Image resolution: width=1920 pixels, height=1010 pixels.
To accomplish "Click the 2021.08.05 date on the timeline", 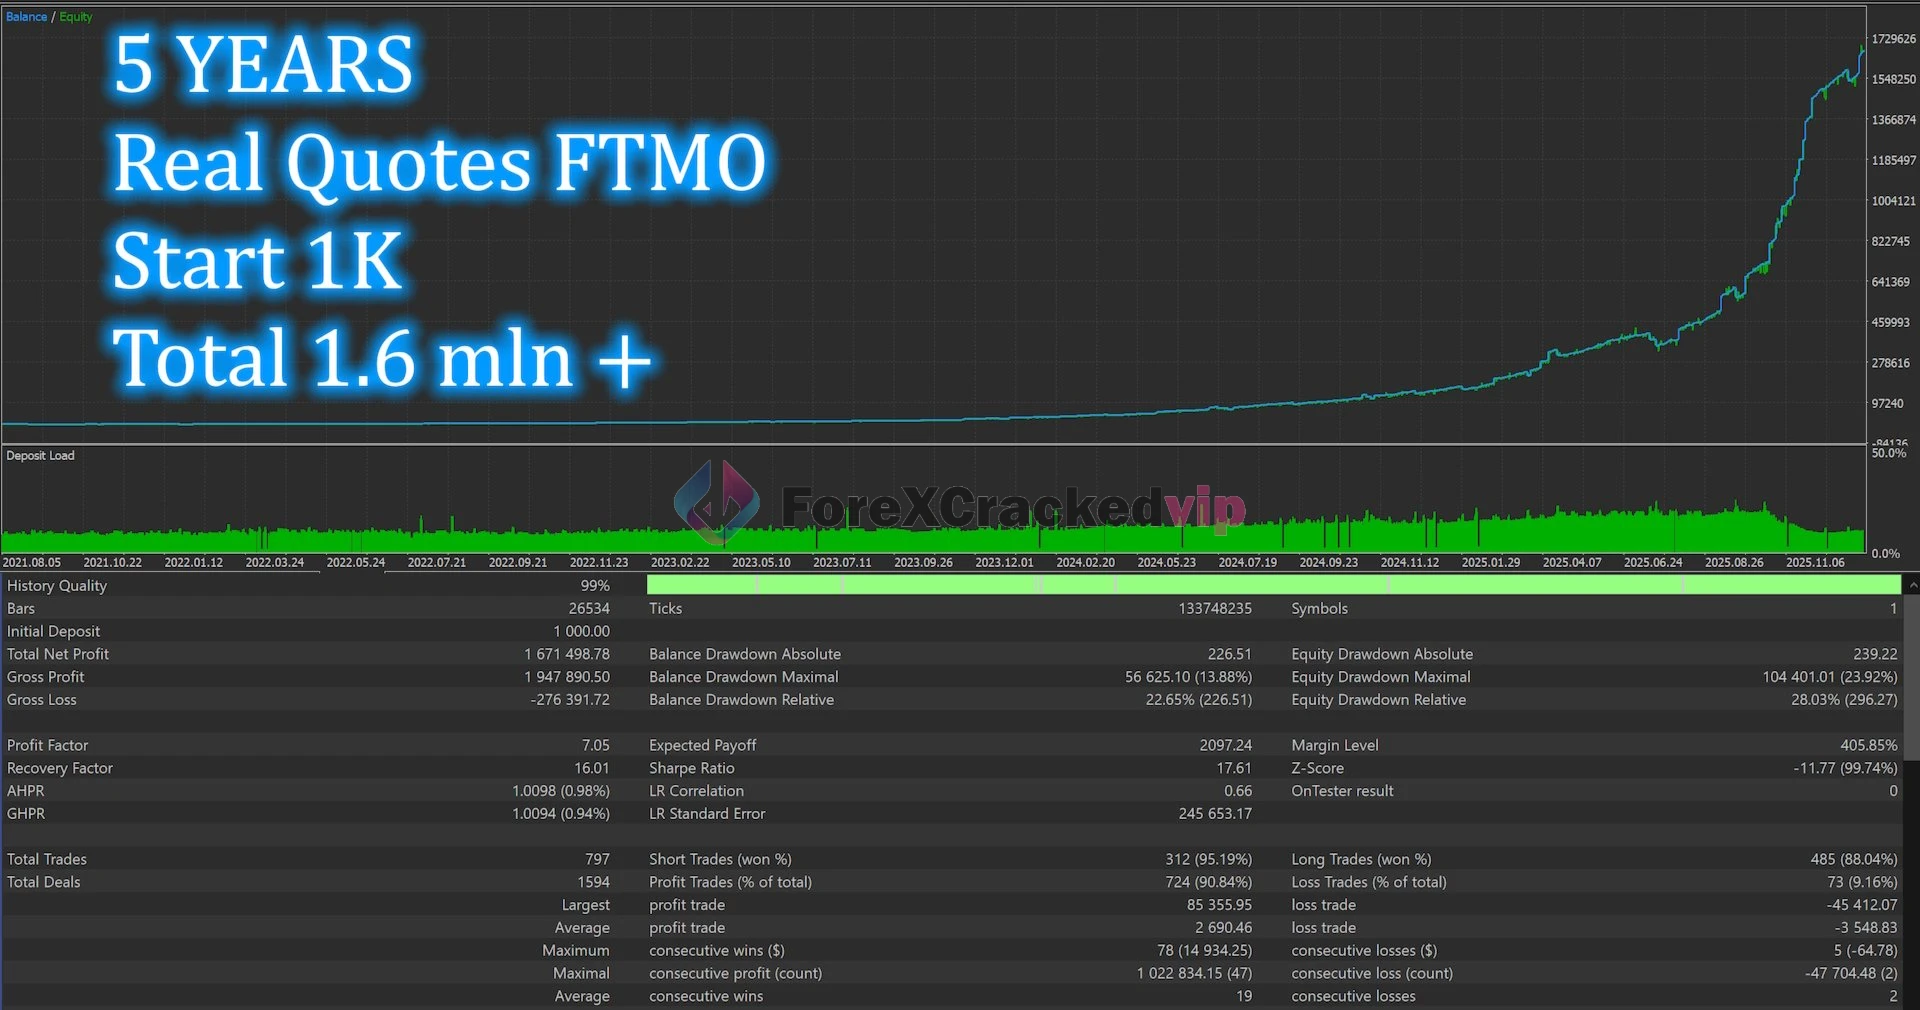I will (31, 563).
